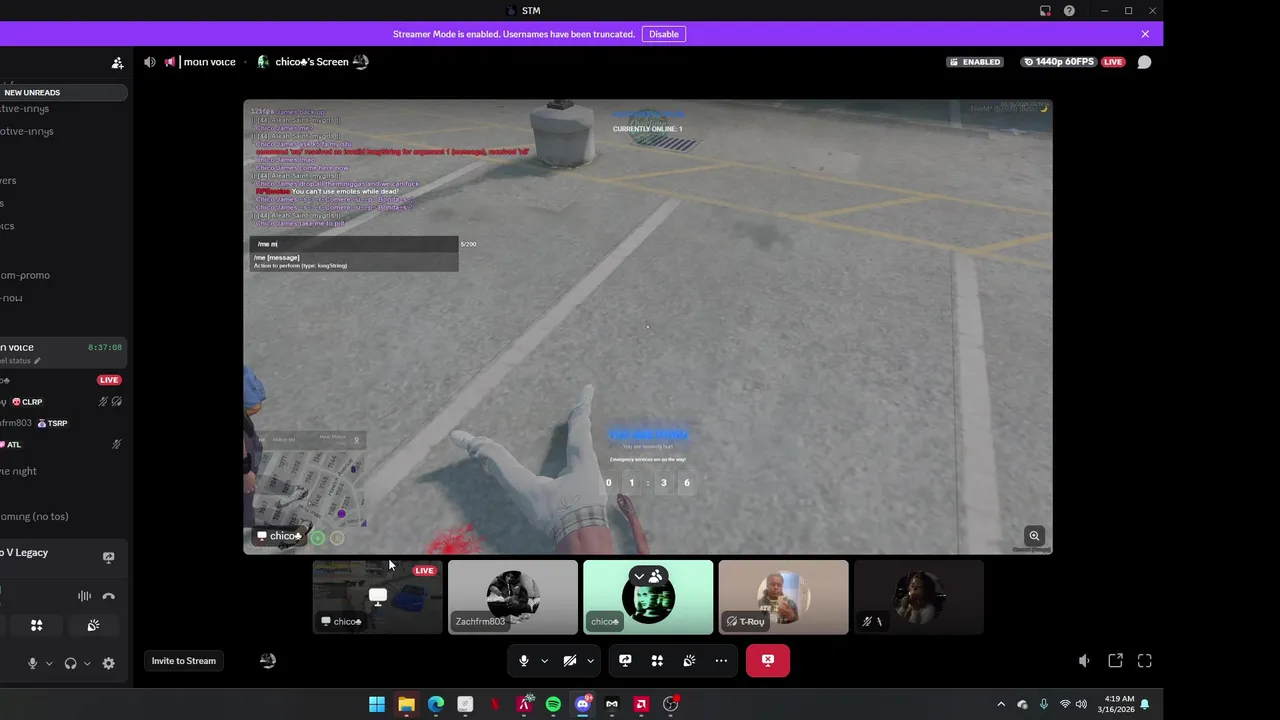Screen dimensions: 1280x720
Task: Click the avatar next to Invite to Stream
Action: [x=268, y=661]
